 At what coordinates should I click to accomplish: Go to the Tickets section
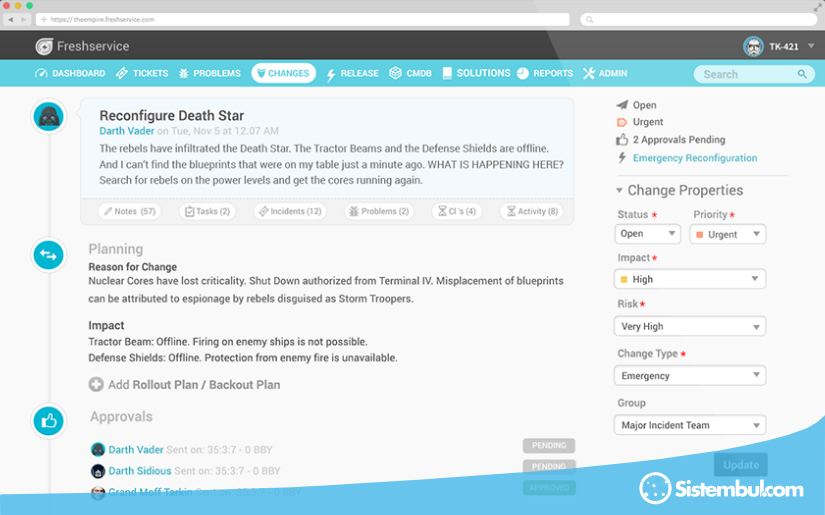click(x=142, y=73)
